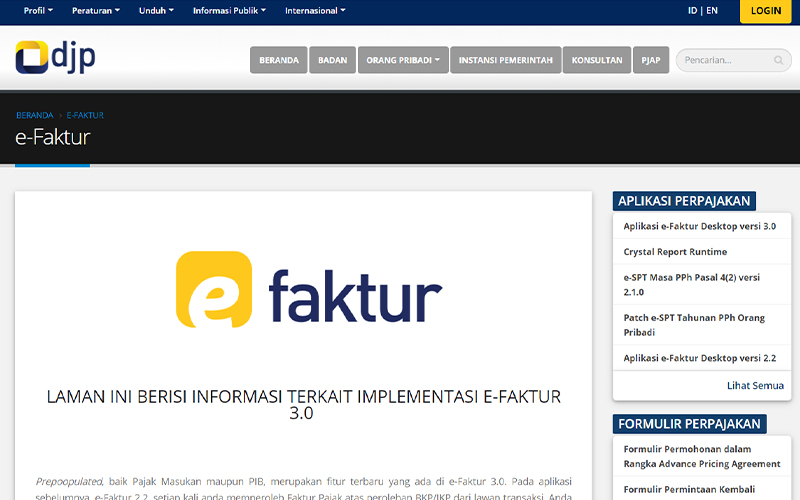
Task: Click the e-Faktur page title
Action: pos(53,137)
